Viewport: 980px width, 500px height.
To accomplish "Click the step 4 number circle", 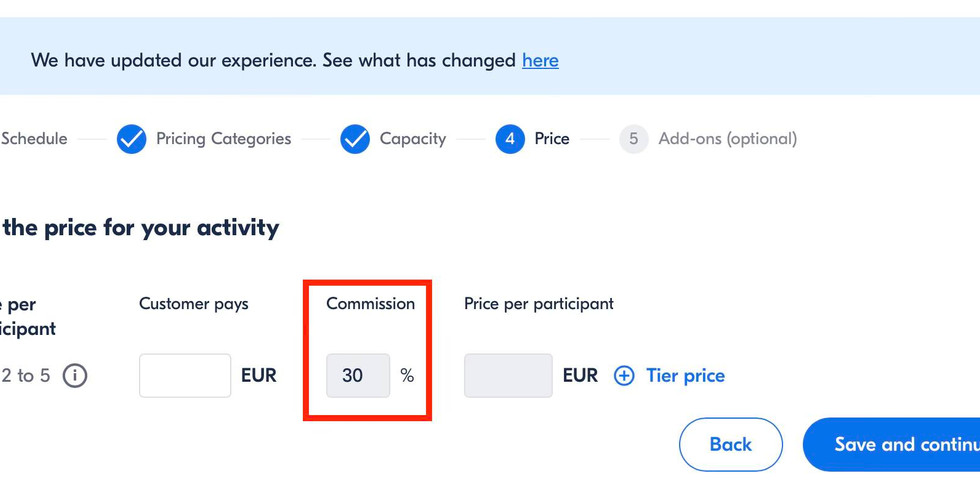I will [510, 139].
